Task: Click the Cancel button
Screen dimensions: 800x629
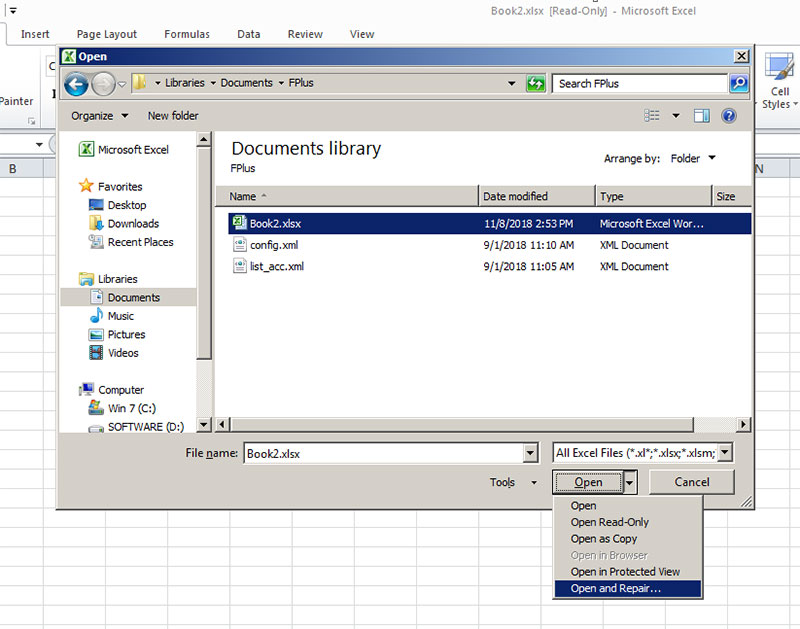Action: pyautogui.click(x=691, y=482)
